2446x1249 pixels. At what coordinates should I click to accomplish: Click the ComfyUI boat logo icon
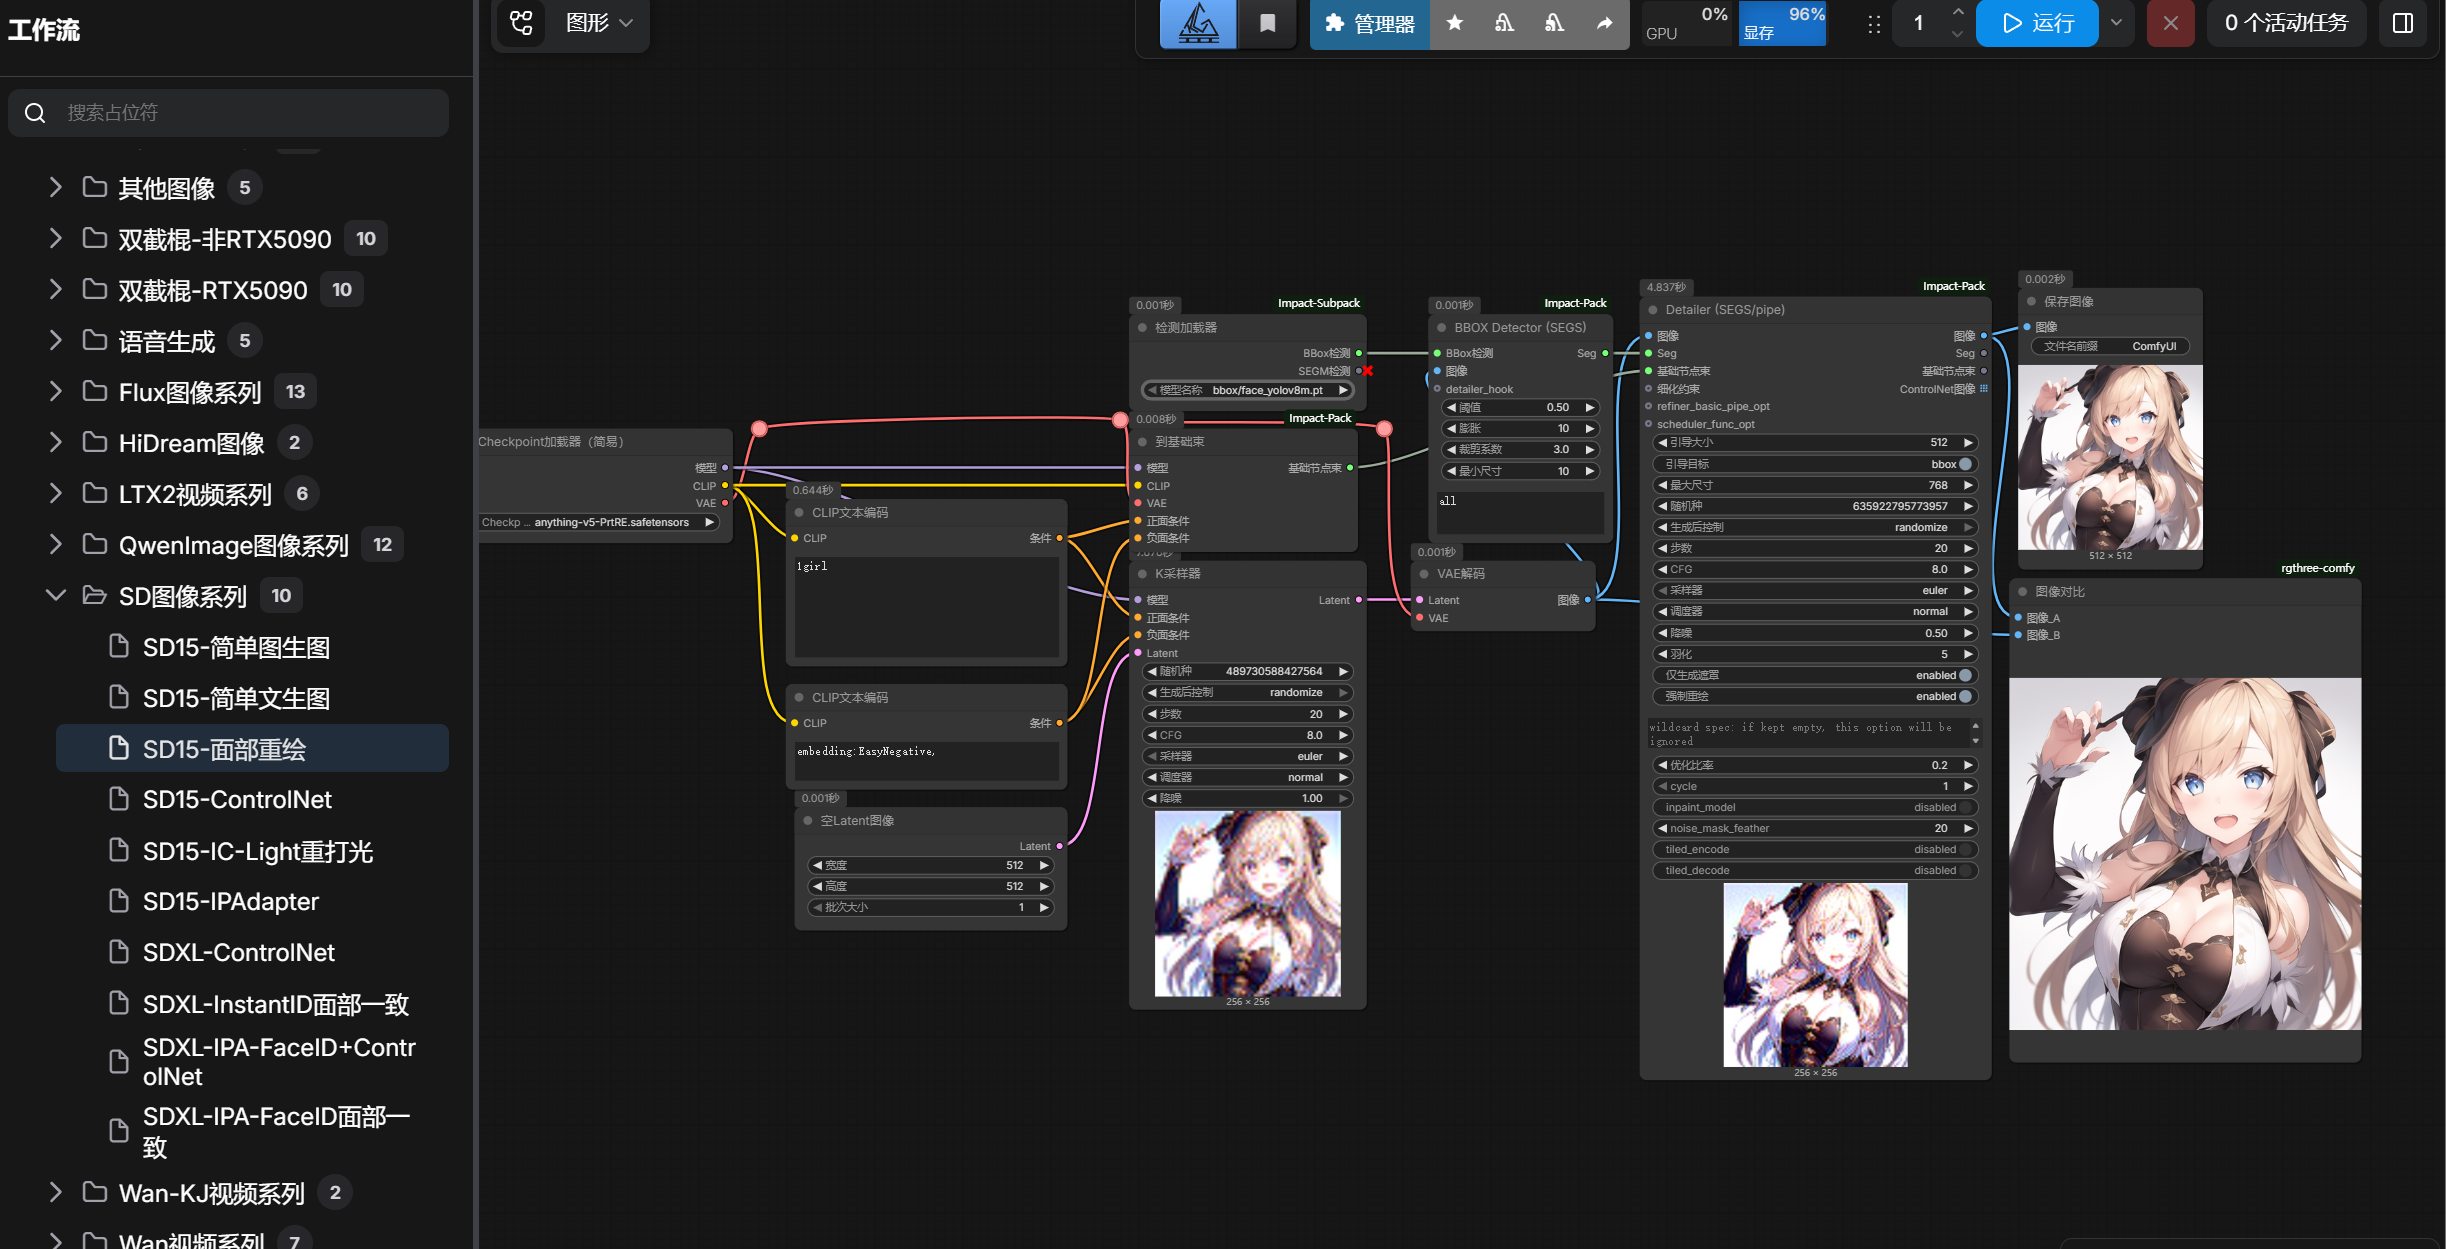click(1198, 23)
